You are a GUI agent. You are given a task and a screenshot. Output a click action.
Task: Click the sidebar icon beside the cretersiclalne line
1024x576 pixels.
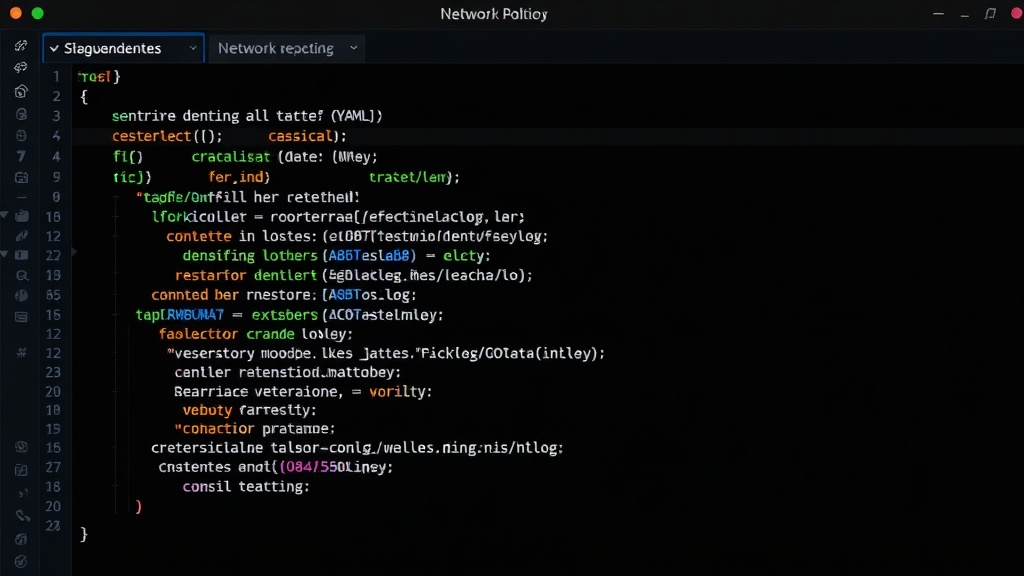tap(22, 447)
